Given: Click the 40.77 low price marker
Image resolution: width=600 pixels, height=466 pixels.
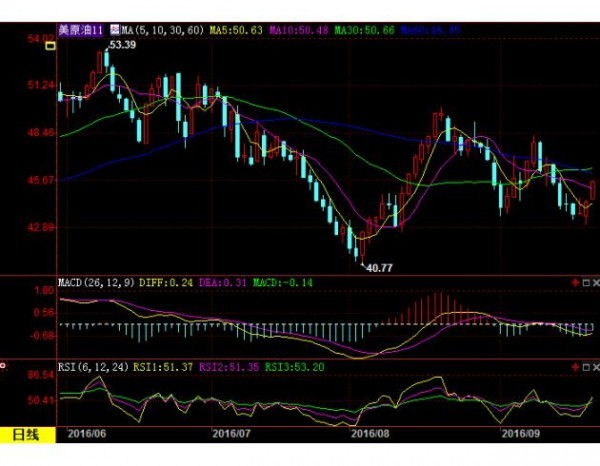Looking at the screenshot, I should coord(379,268).
